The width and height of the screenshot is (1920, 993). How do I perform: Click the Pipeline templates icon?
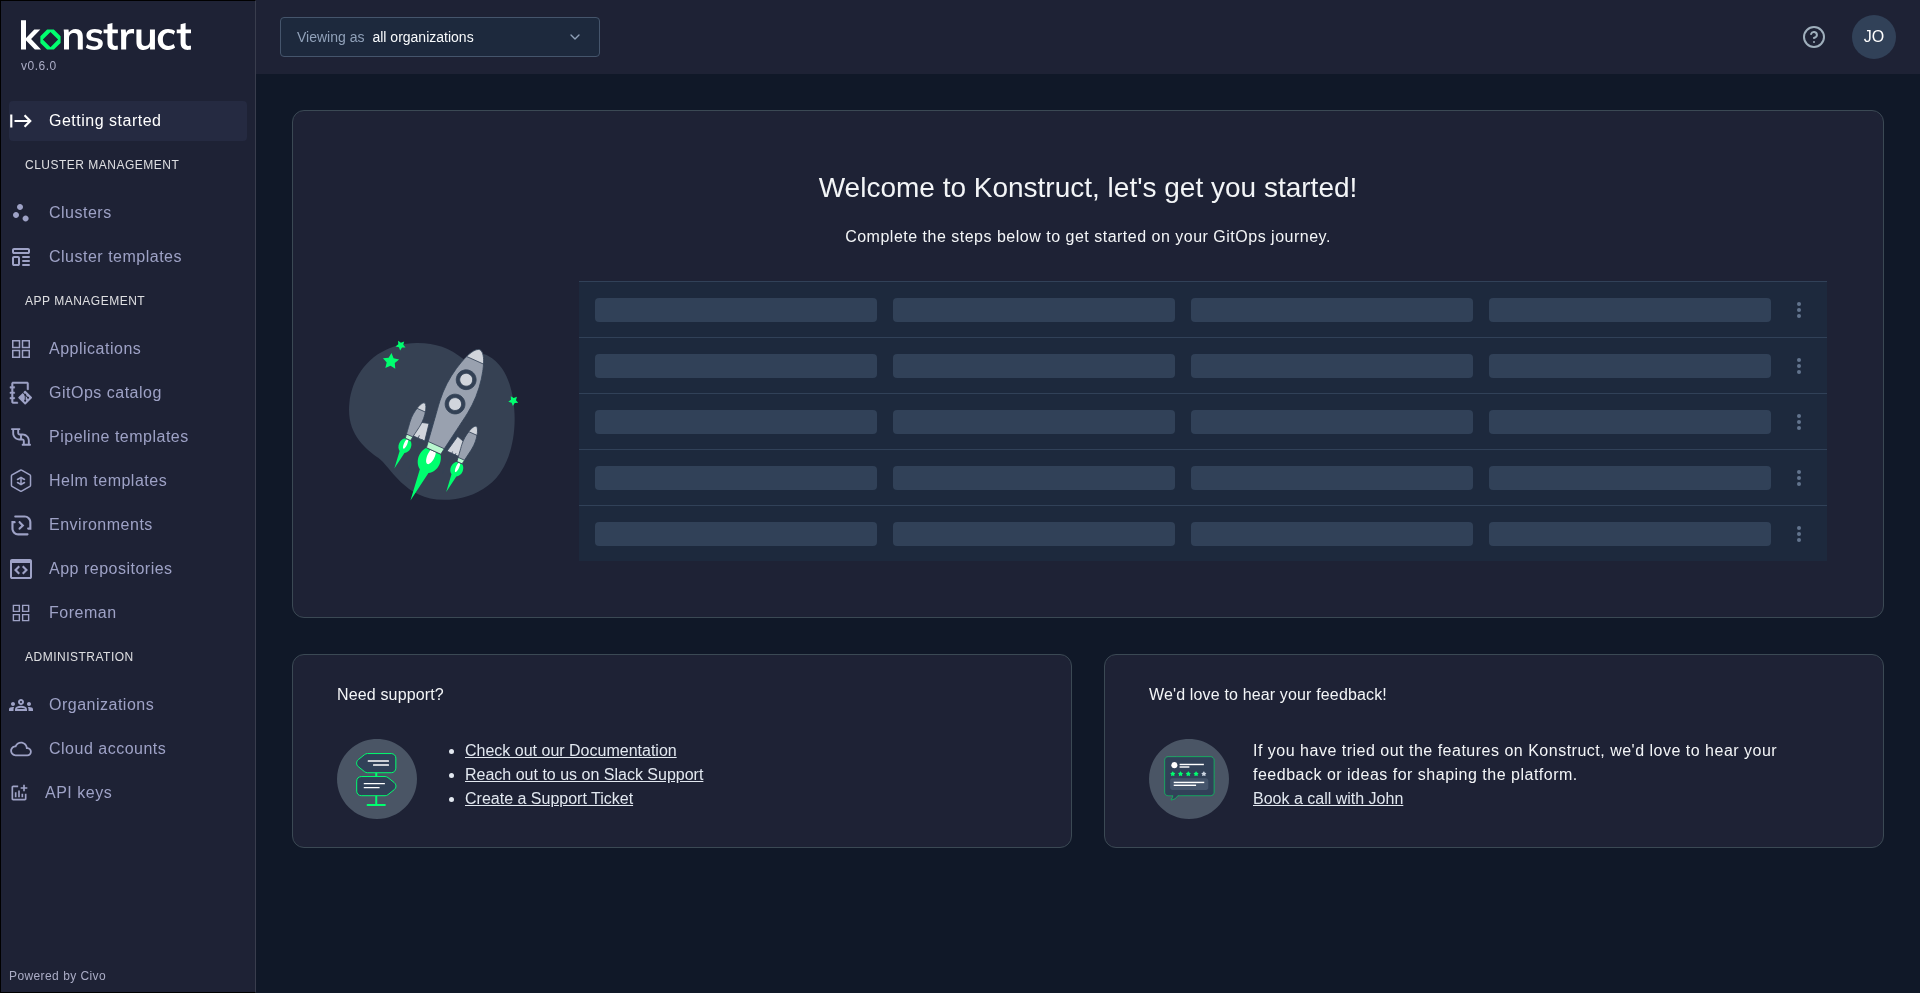tap(21, 437)
